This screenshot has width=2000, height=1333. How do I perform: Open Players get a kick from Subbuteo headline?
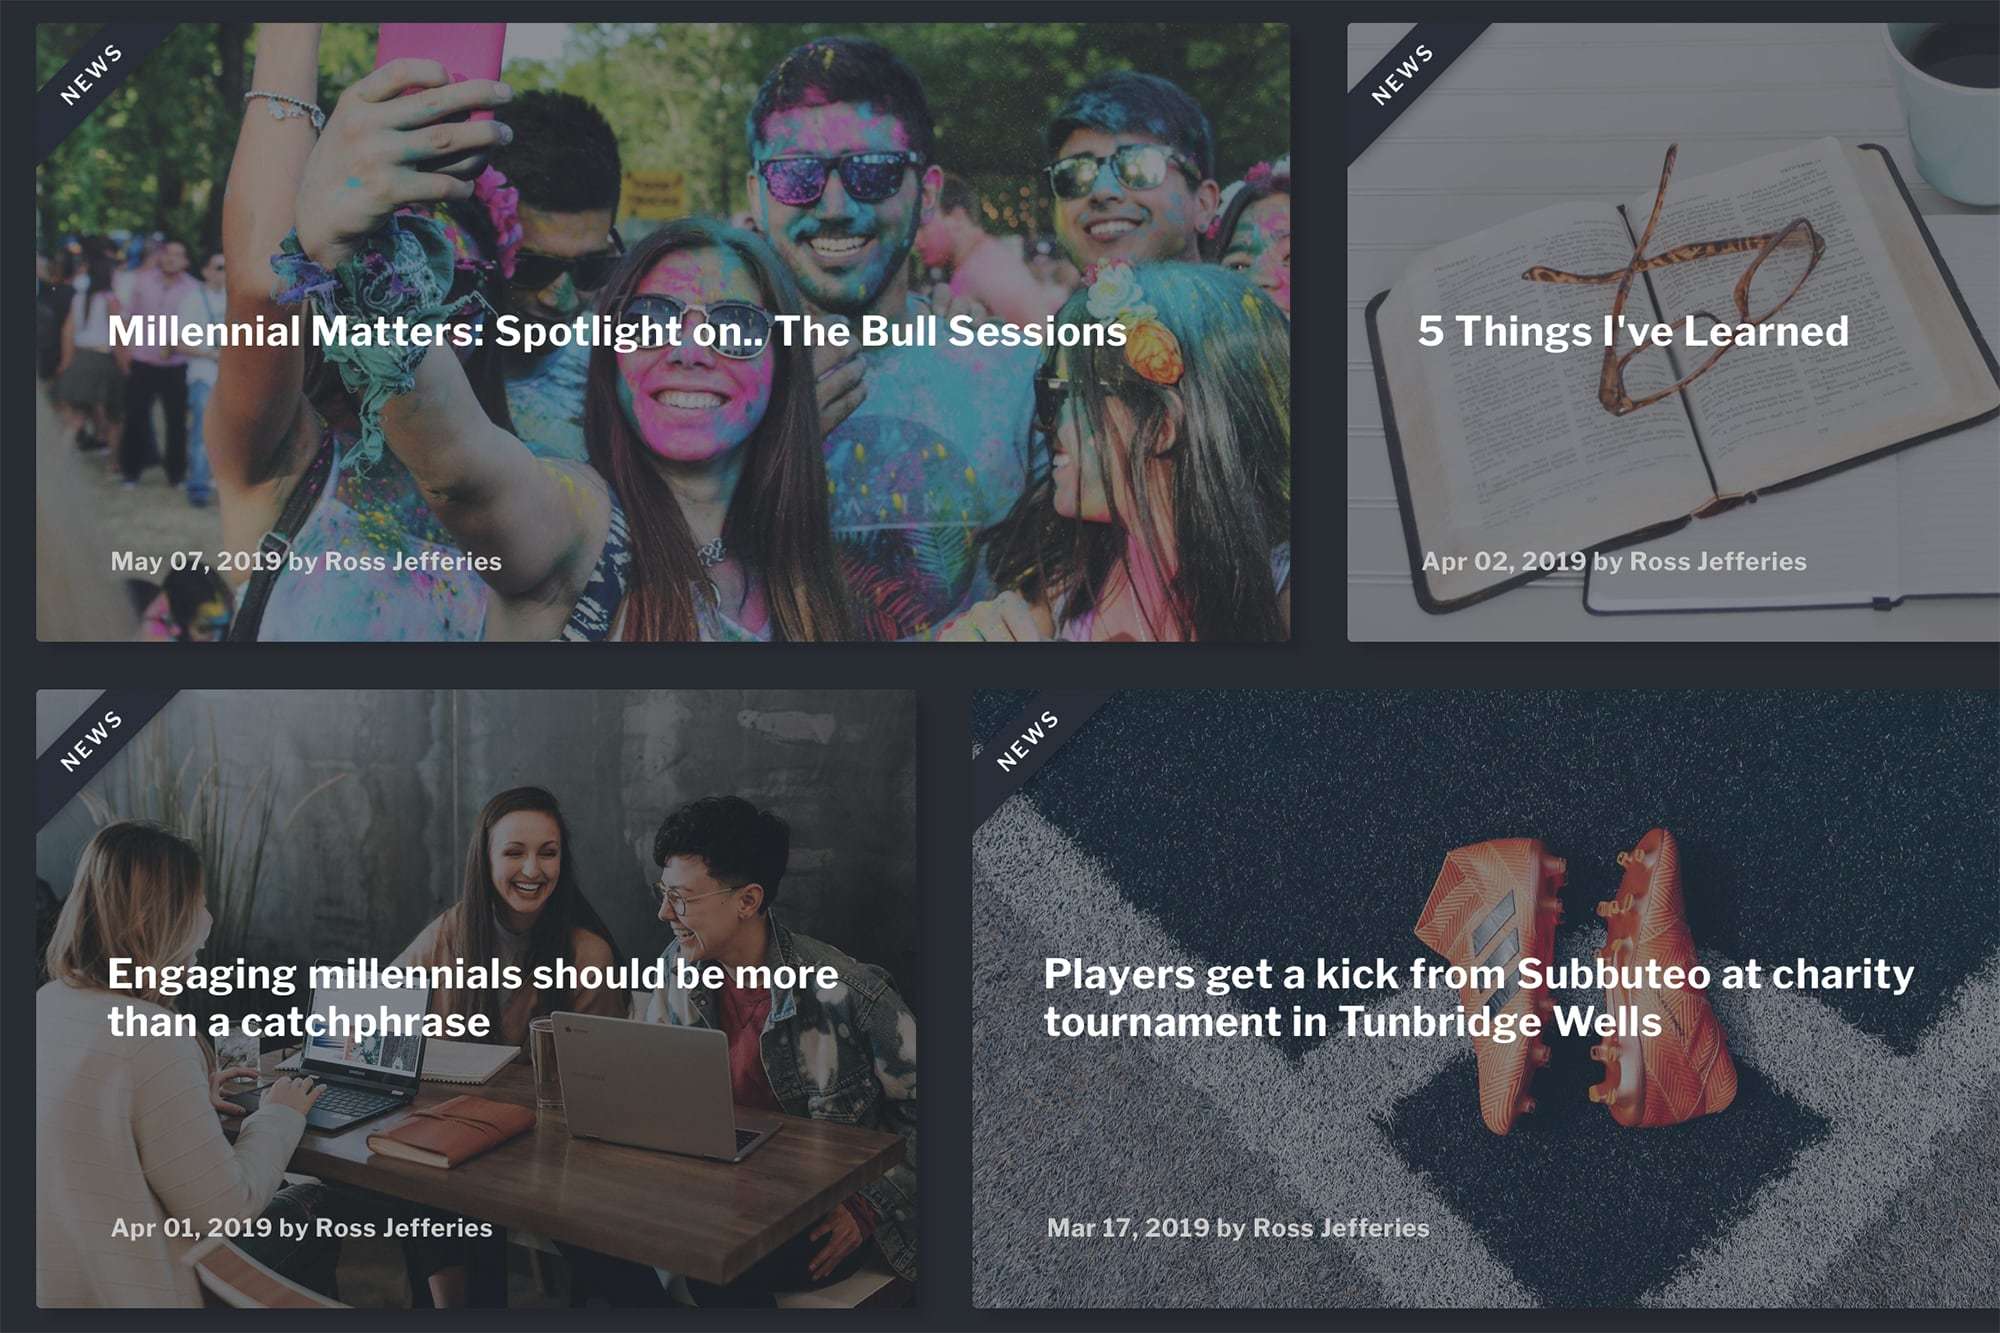point(1479,997)
